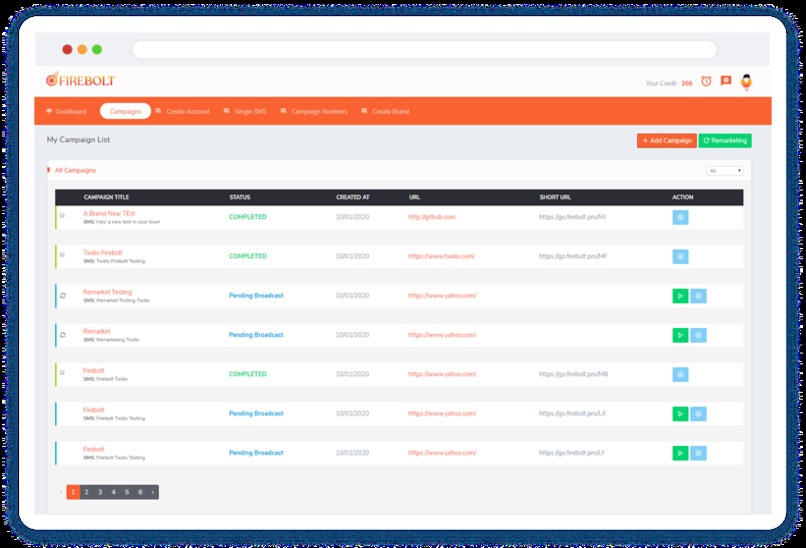Click the refresh icon beside Remarket Testing
Image resolution: width=806 pixels, height=548 pixels.
tap(63, 296)
